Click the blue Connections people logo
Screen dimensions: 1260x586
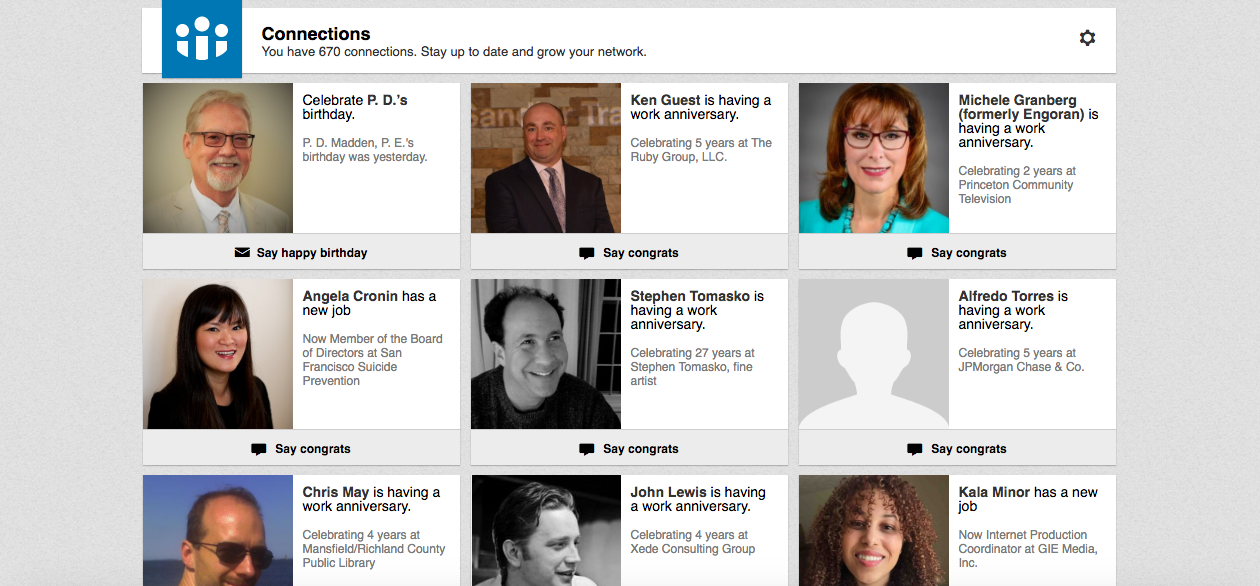pos(202,39)
